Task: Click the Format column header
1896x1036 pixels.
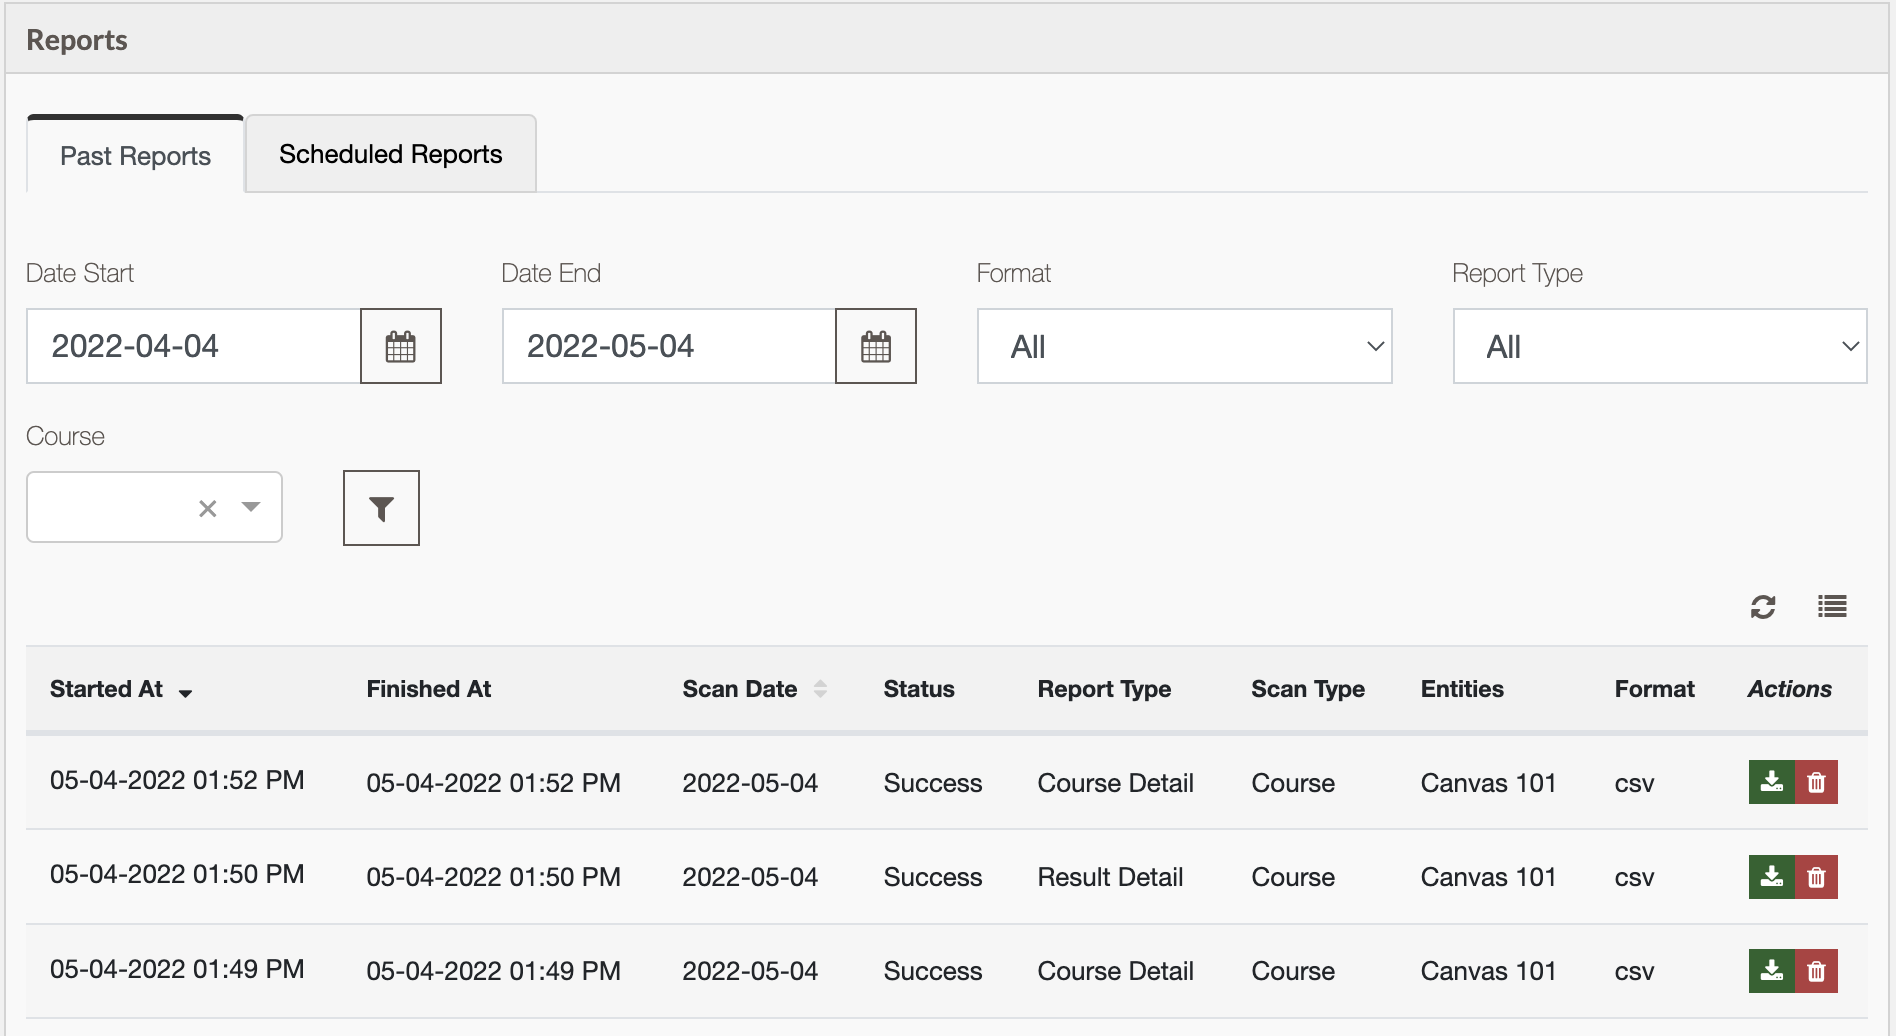Action: coord(1654,689)
